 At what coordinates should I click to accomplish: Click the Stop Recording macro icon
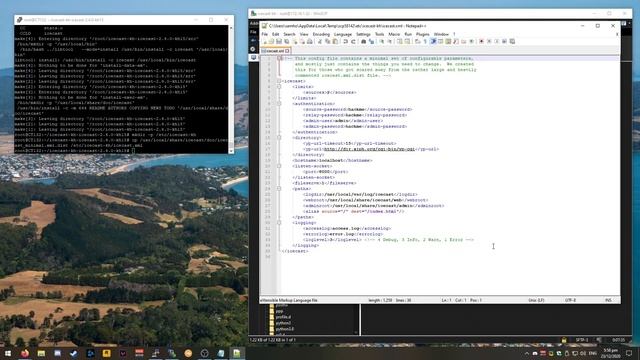click(489, 41)
